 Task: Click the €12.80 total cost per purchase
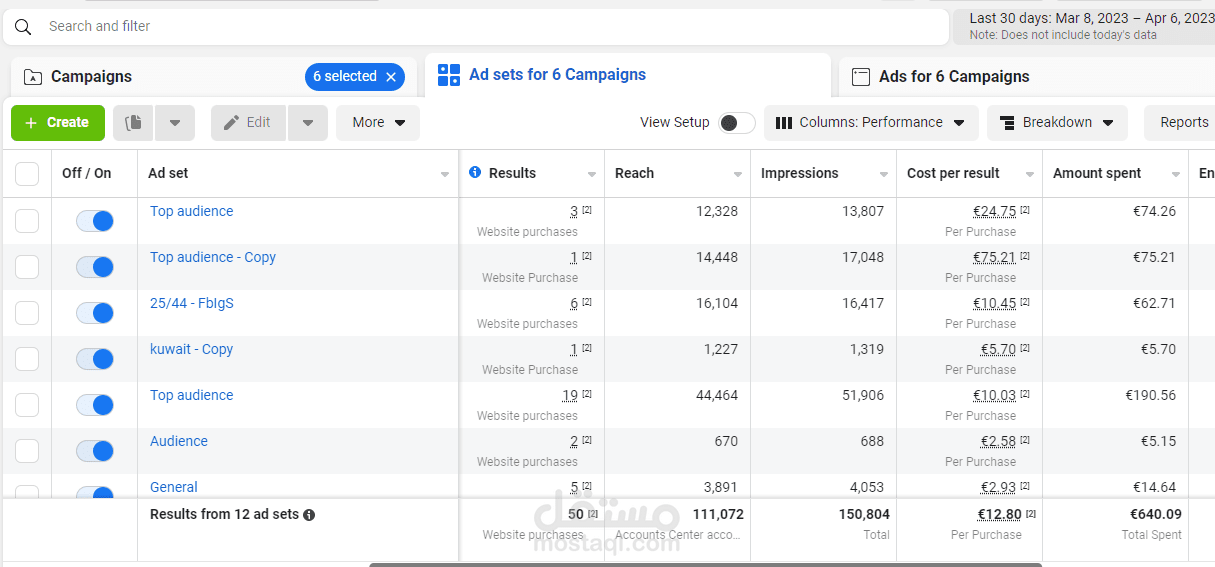[x=999, y=514]
